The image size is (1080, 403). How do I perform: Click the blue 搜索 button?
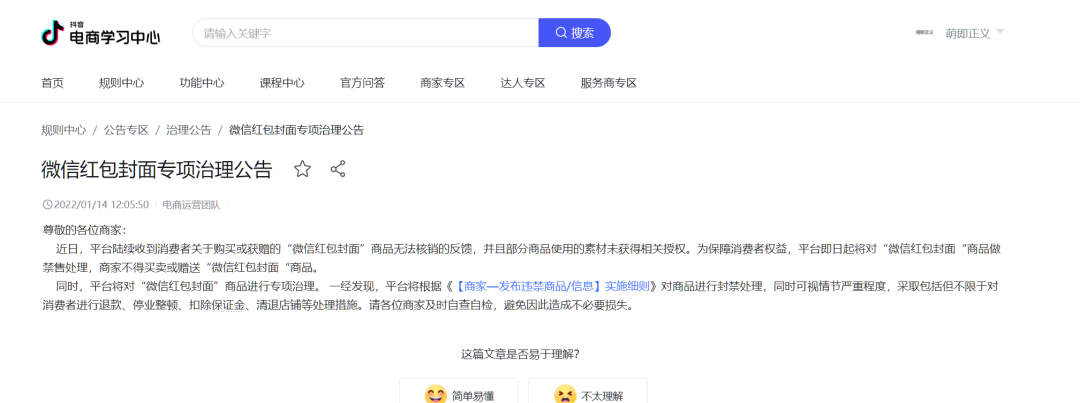pyautogui.click(x=574, y=32)
